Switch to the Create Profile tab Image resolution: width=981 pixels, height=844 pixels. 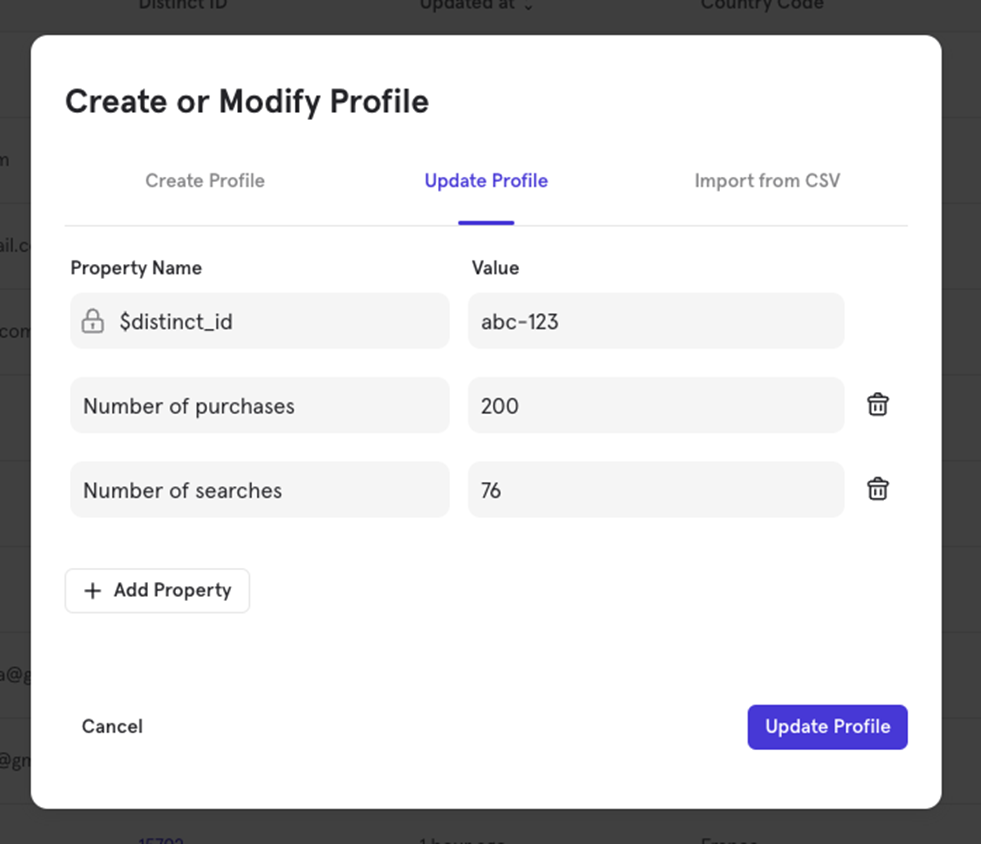tap(205, 181)
